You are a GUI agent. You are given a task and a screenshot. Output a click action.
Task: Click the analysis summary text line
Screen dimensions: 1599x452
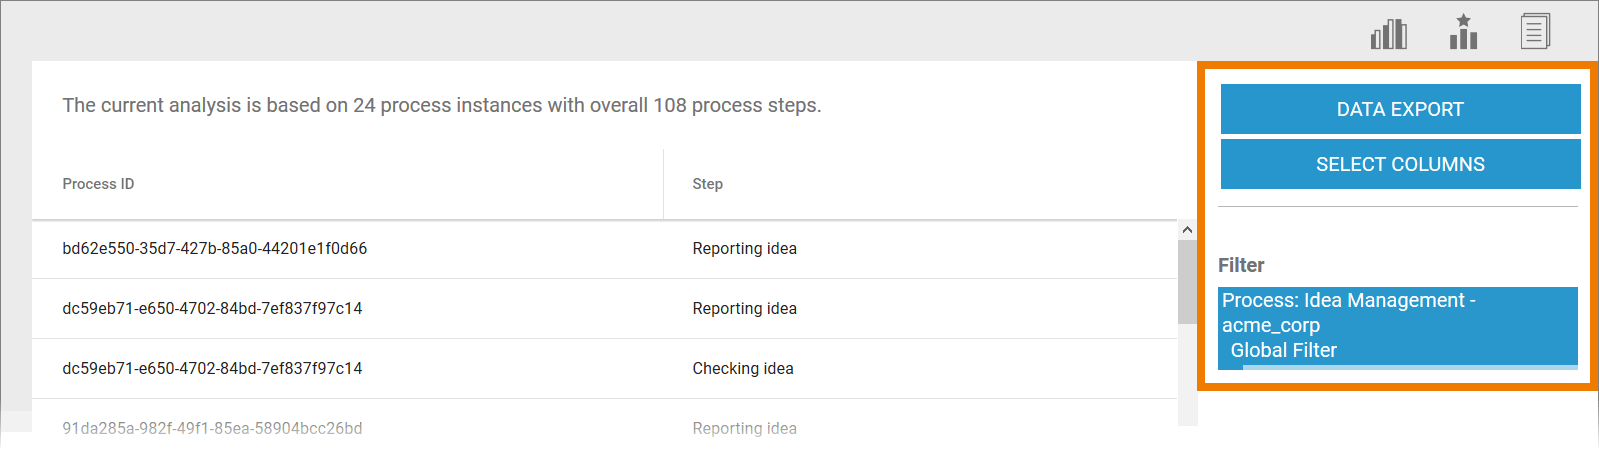(x=441, y=106)
